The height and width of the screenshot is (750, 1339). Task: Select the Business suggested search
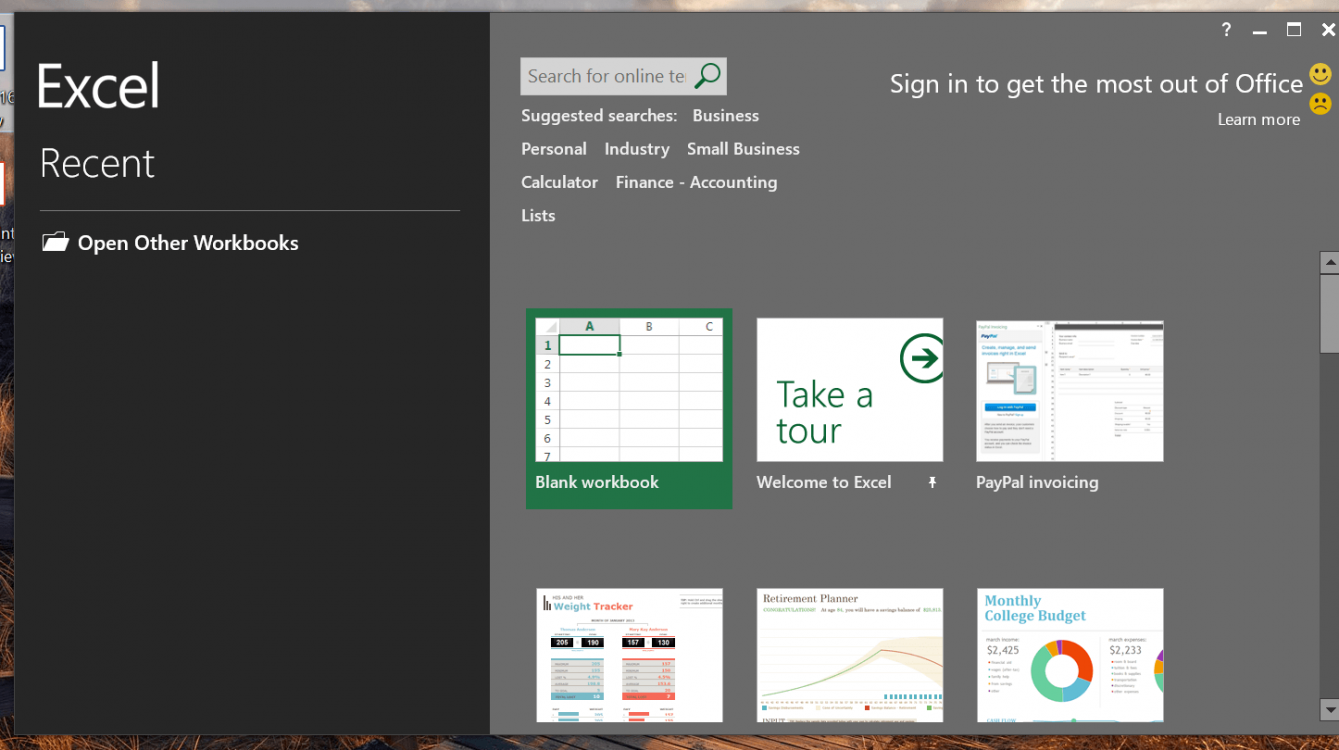click(725, 116)
